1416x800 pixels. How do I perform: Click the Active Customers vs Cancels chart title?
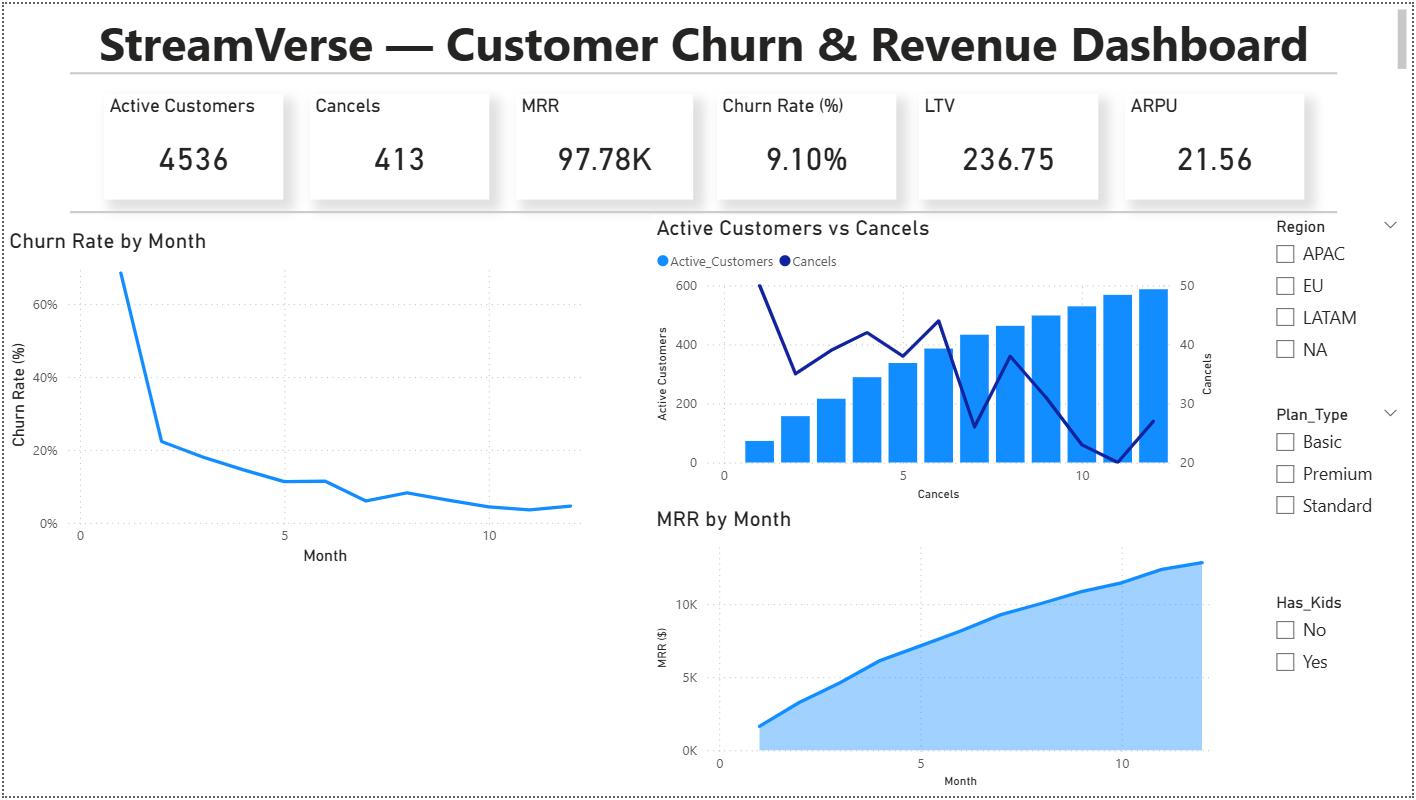(793, 228)
